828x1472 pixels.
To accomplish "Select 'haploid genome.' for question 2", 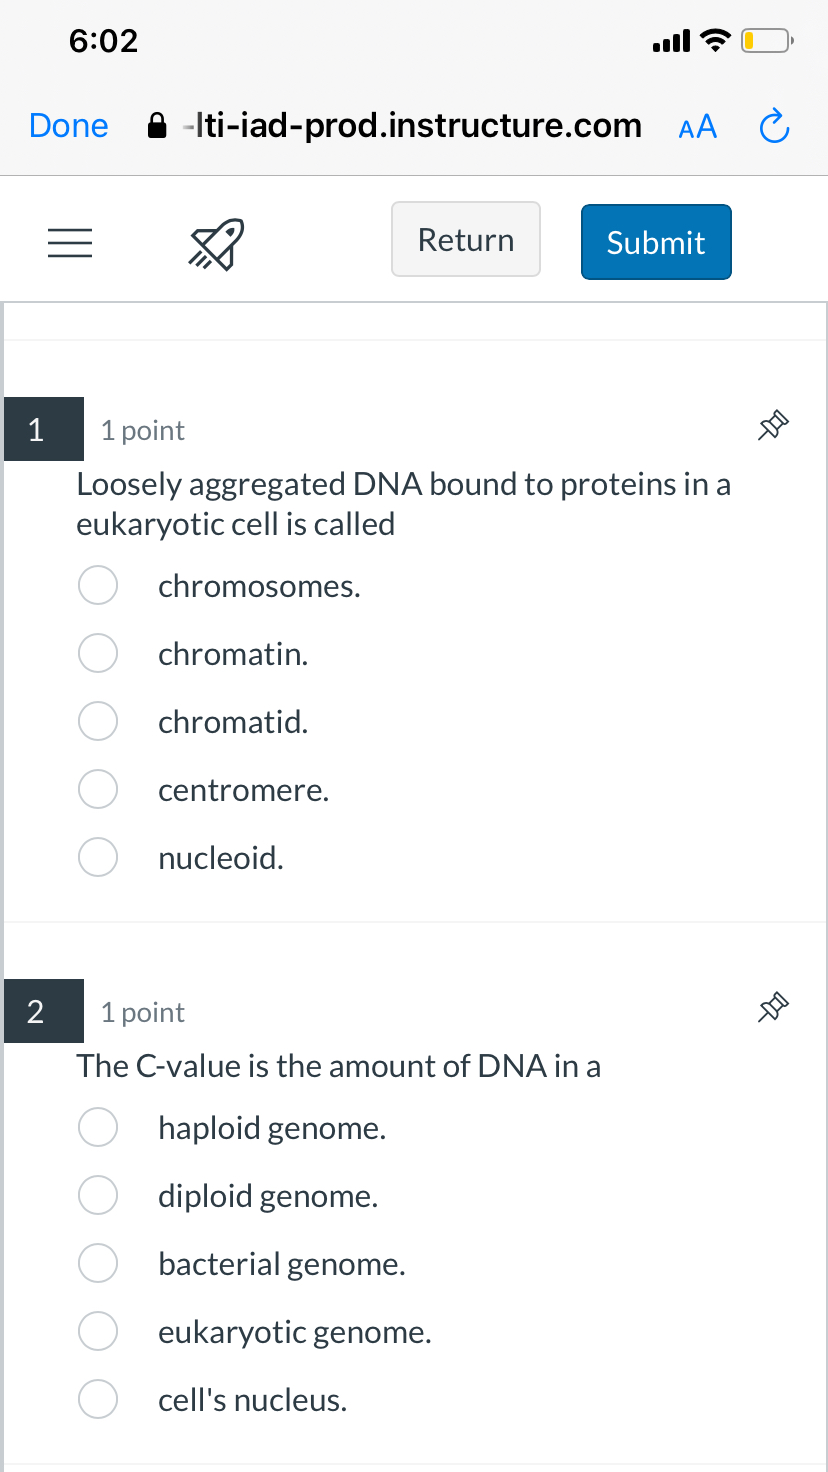I will [x=99, y=1128].
